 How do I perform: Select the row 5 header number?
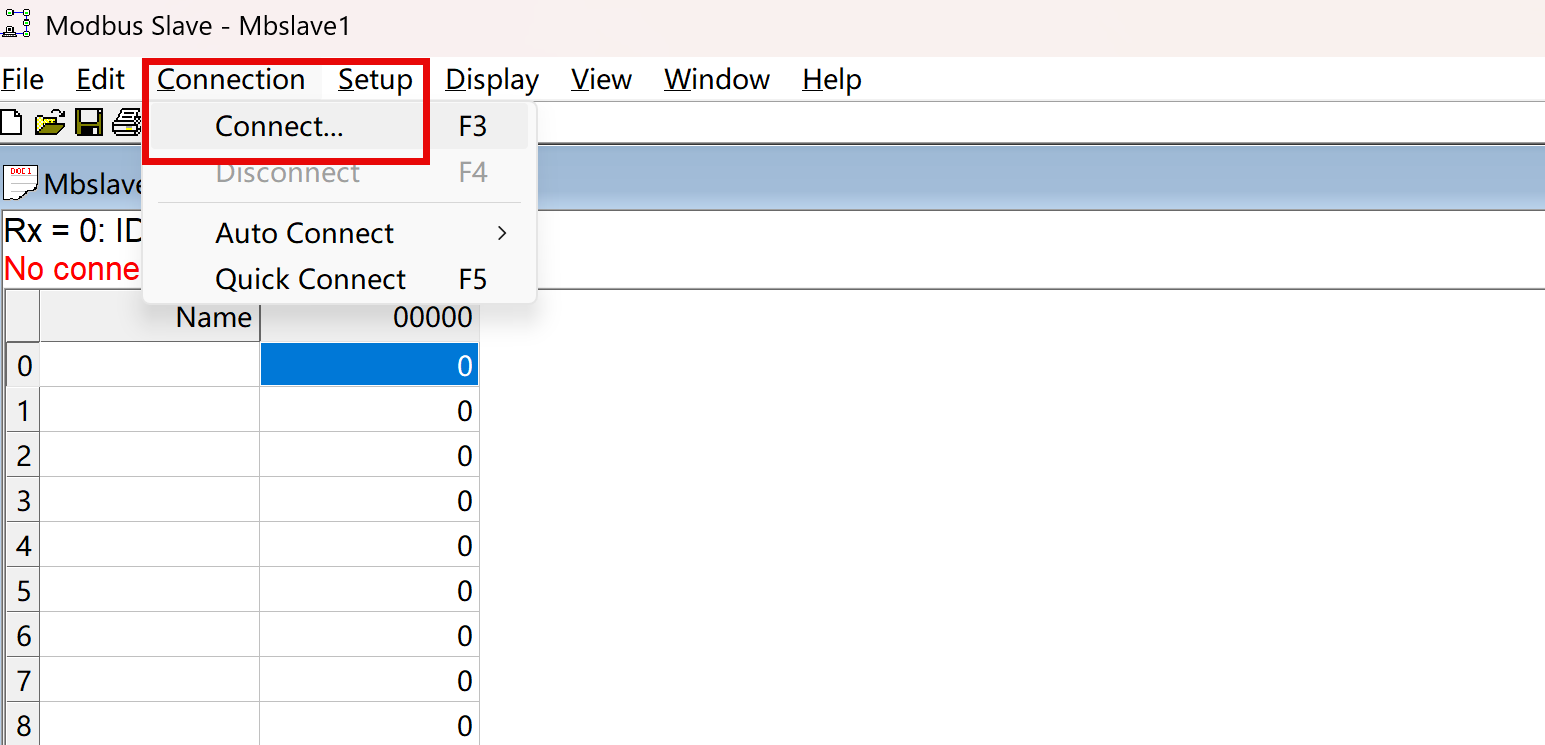coord(23,590)
